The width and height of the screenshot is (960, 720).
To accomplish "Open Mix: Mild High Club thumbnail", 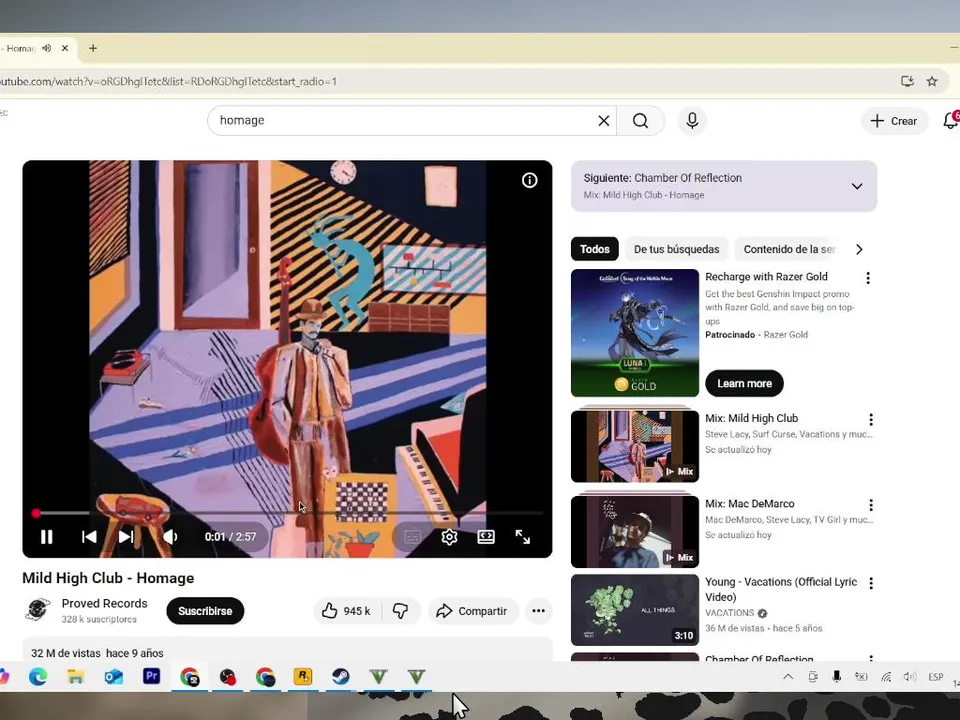I will coord(635,446).
